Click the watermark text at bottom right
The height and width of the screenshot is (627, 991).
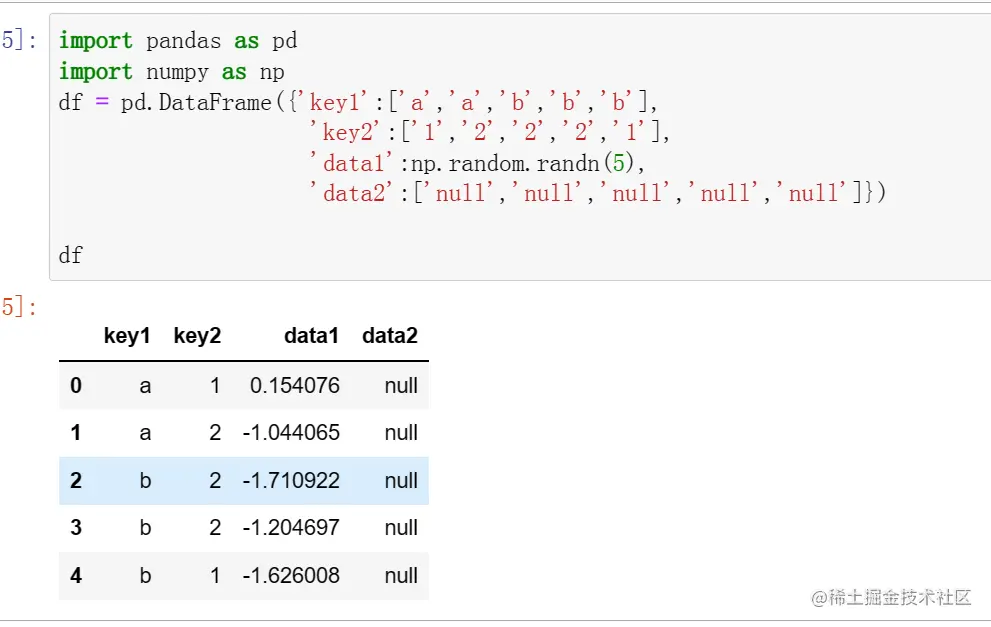(891, 597)
